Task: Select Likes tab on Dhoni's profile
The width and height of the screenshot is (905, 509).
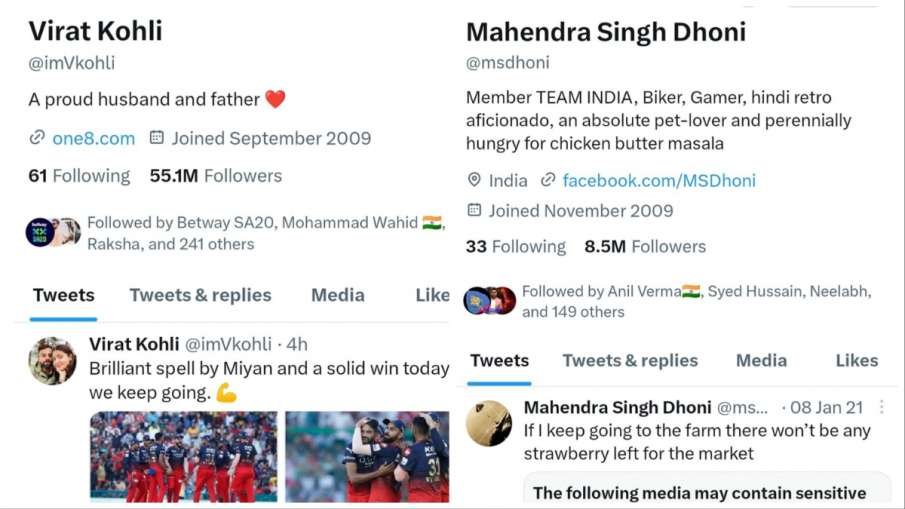Action: [857, 360]
